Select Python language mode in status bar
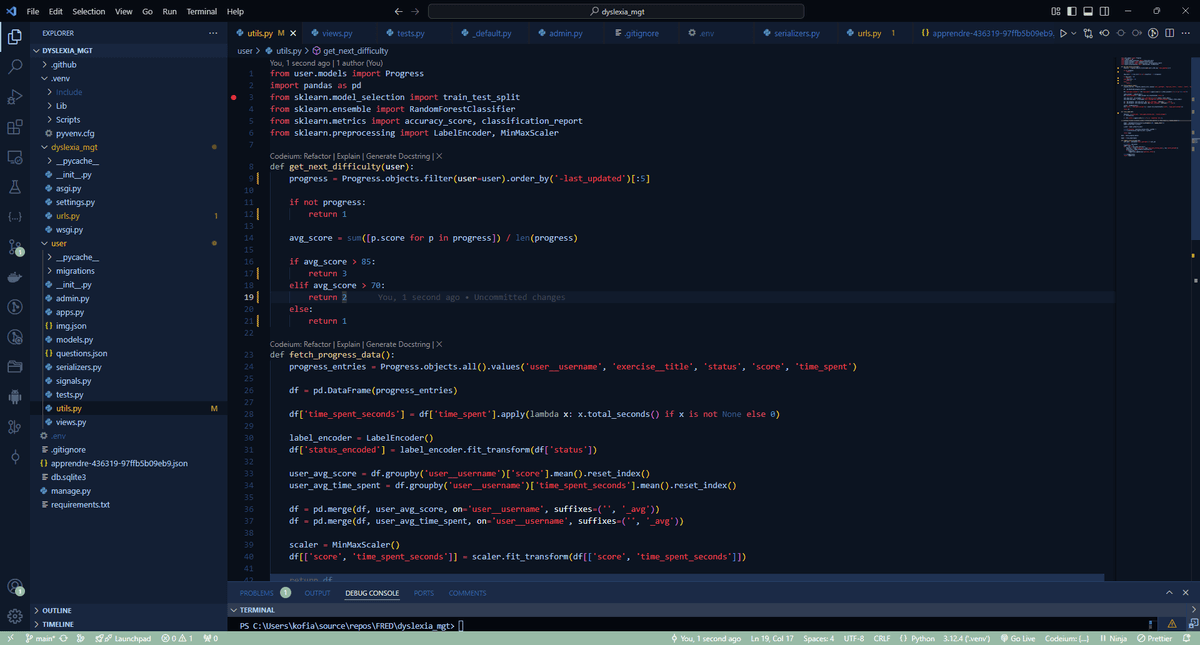 pos(922,638)
